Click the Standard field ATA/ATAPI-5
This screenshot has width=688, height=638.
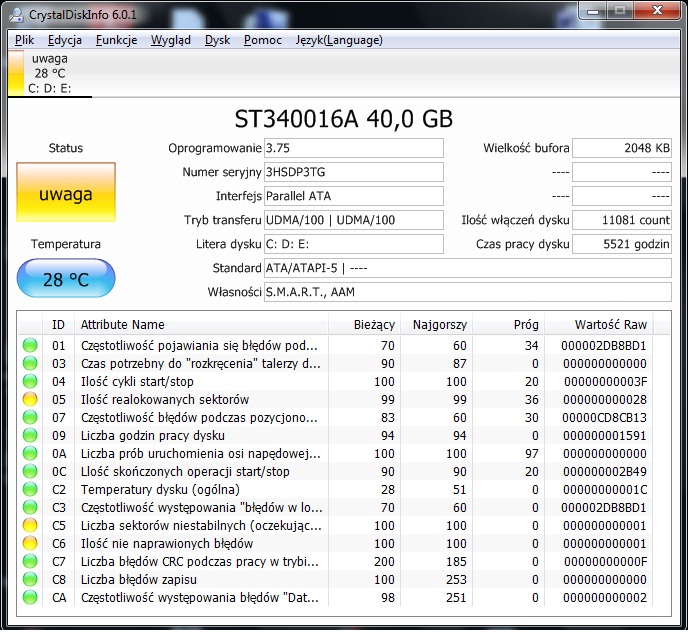click(468, 268)
